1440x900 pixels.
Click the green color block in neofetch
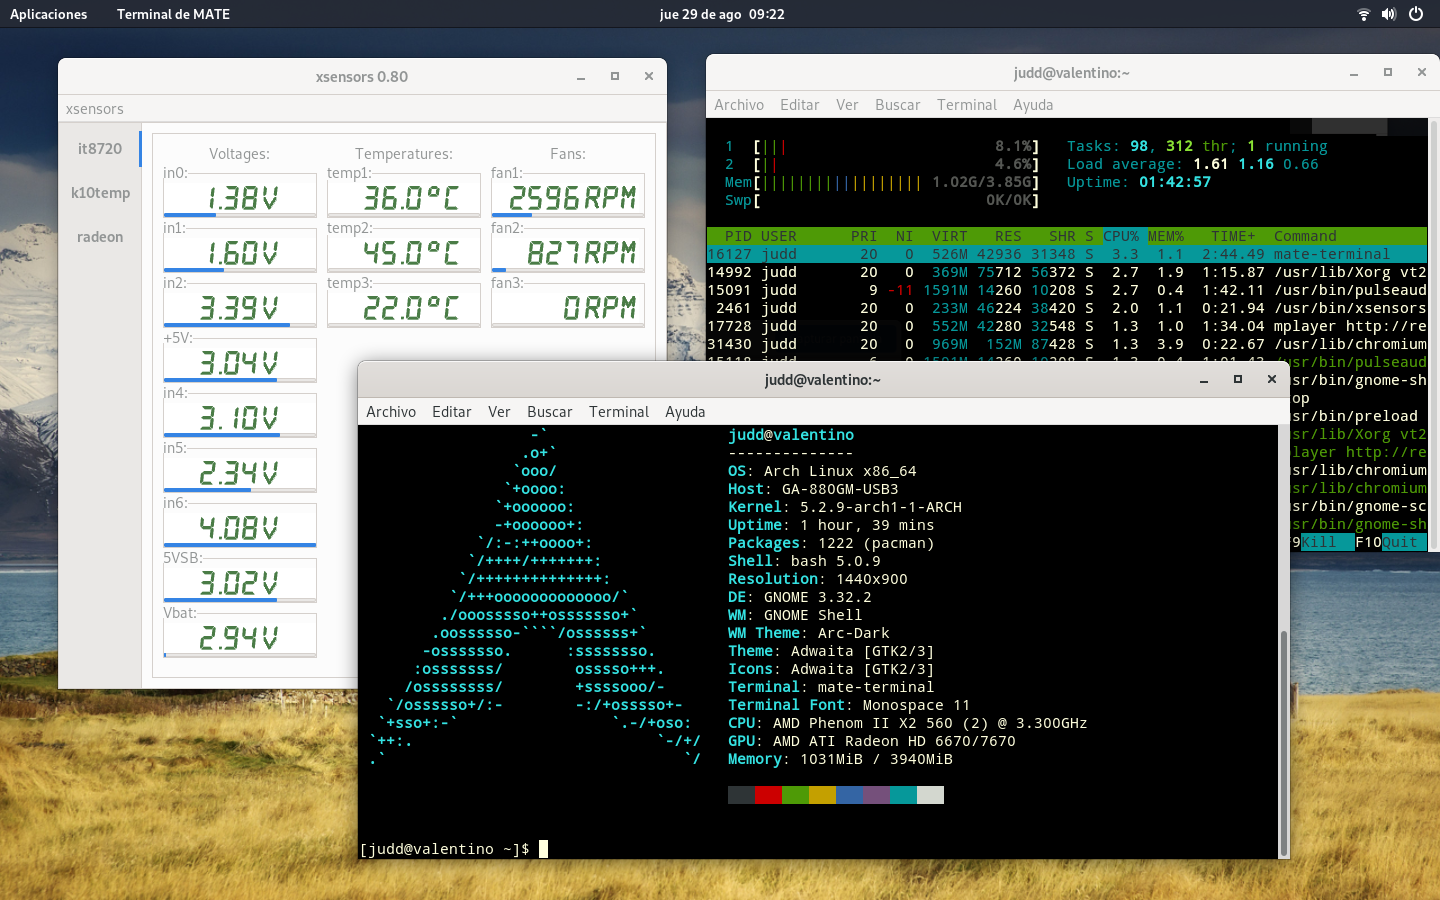click(795, 795)
